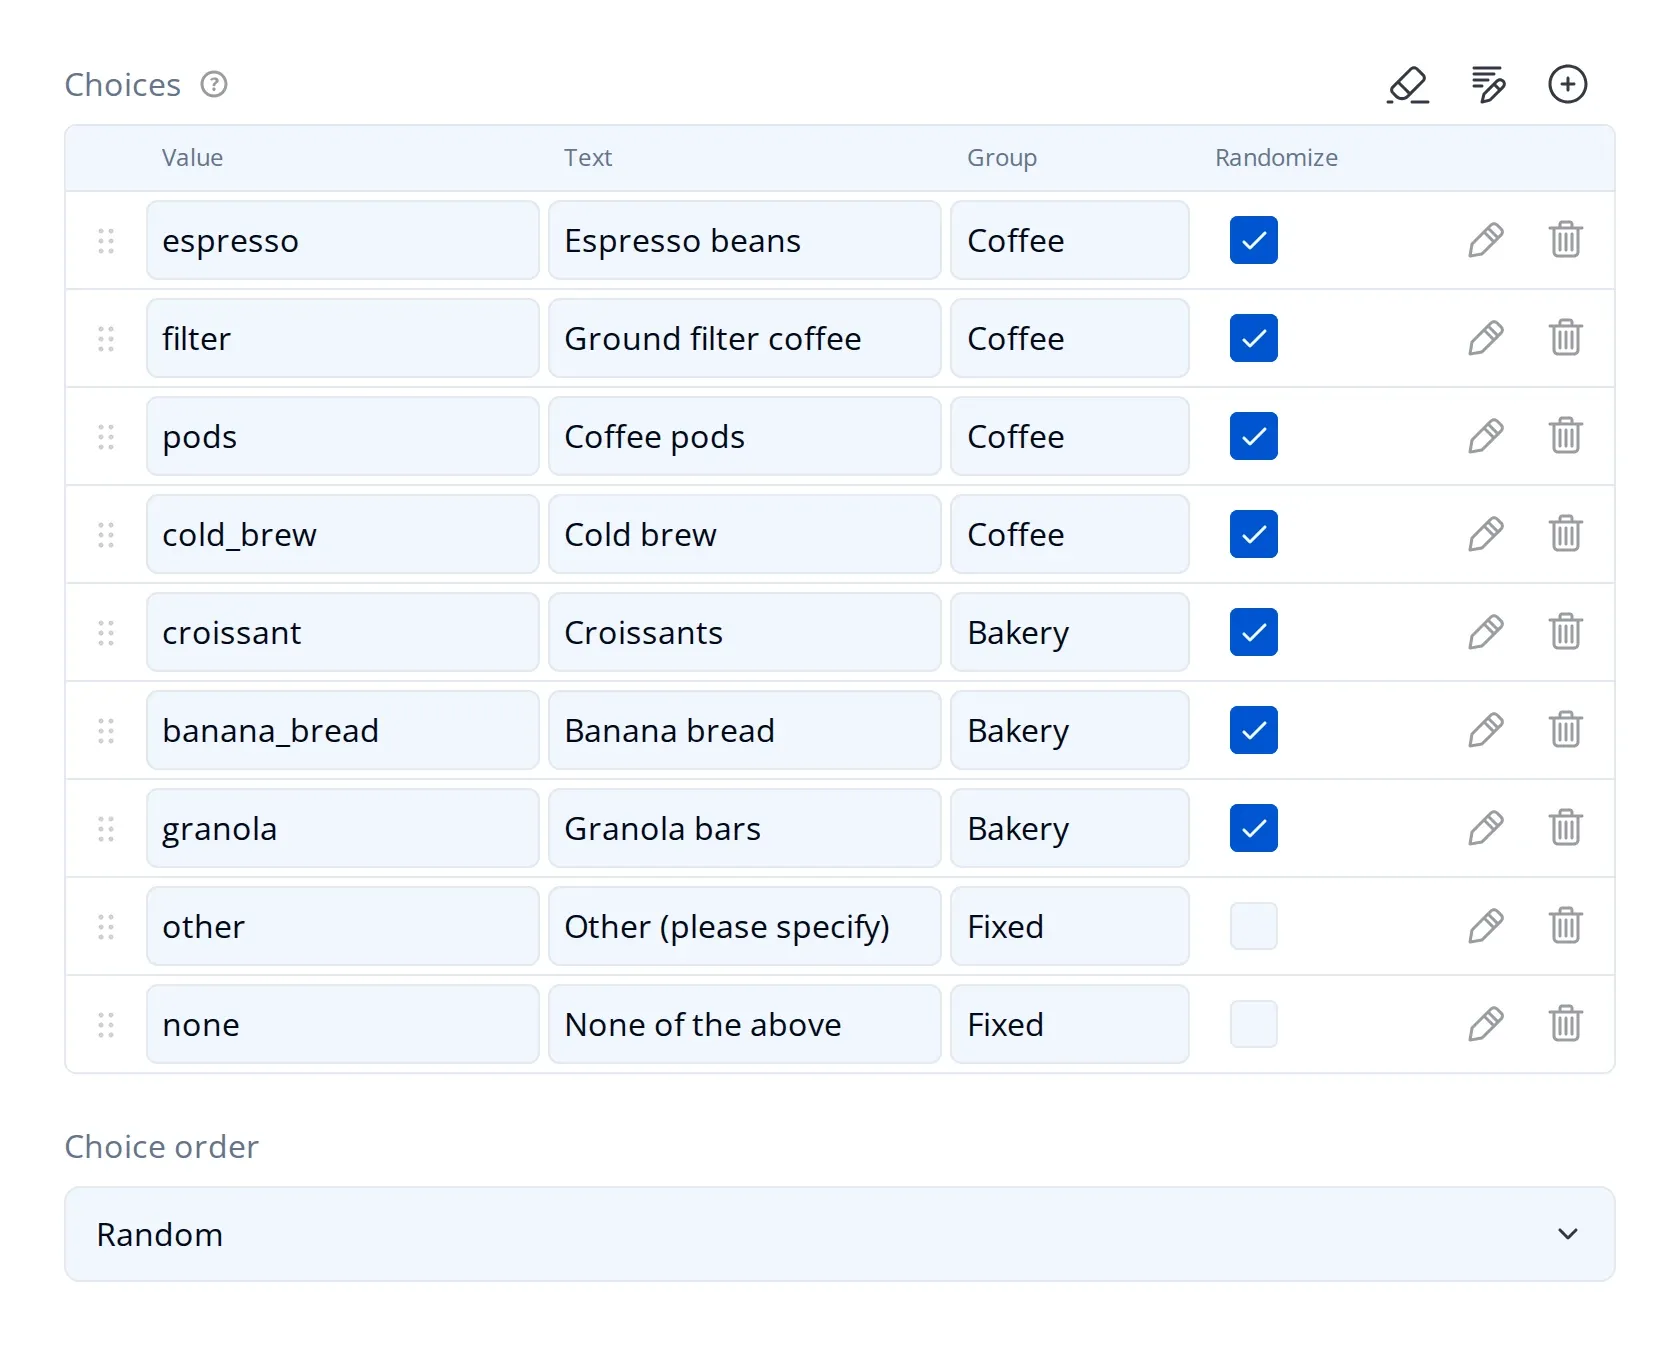The width and height of the screenshot is (1680, 1346).
Task: Click the Group column header
Action: (1002, 158)
